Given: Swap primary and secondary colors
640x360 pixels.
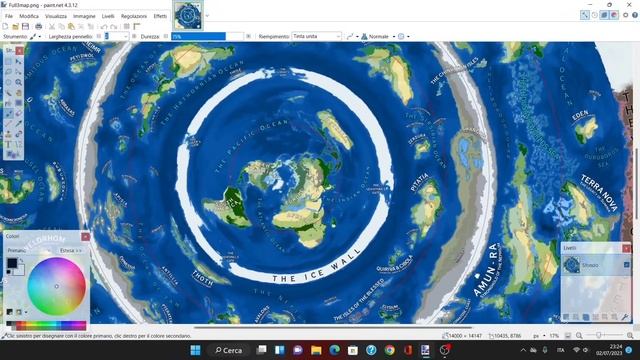Looking at the screenshot, I should pyautogui.click(x=21, y=260).
